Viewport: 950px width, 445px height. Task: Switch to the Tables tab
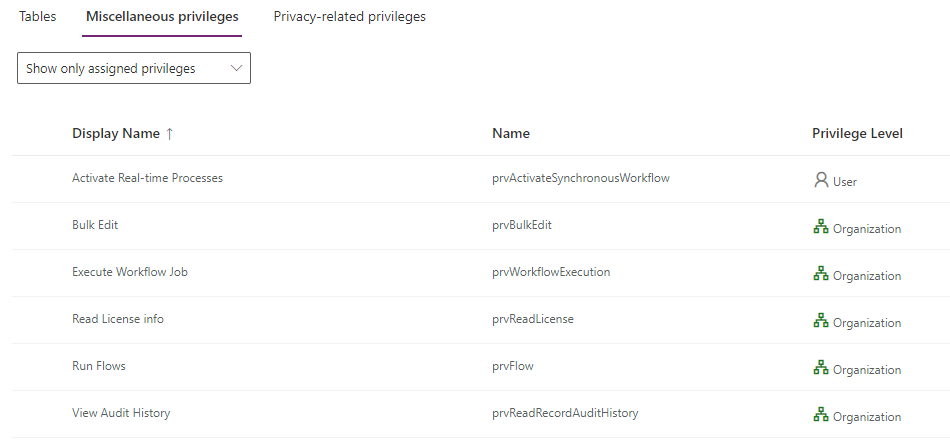[x=37, y=17]
